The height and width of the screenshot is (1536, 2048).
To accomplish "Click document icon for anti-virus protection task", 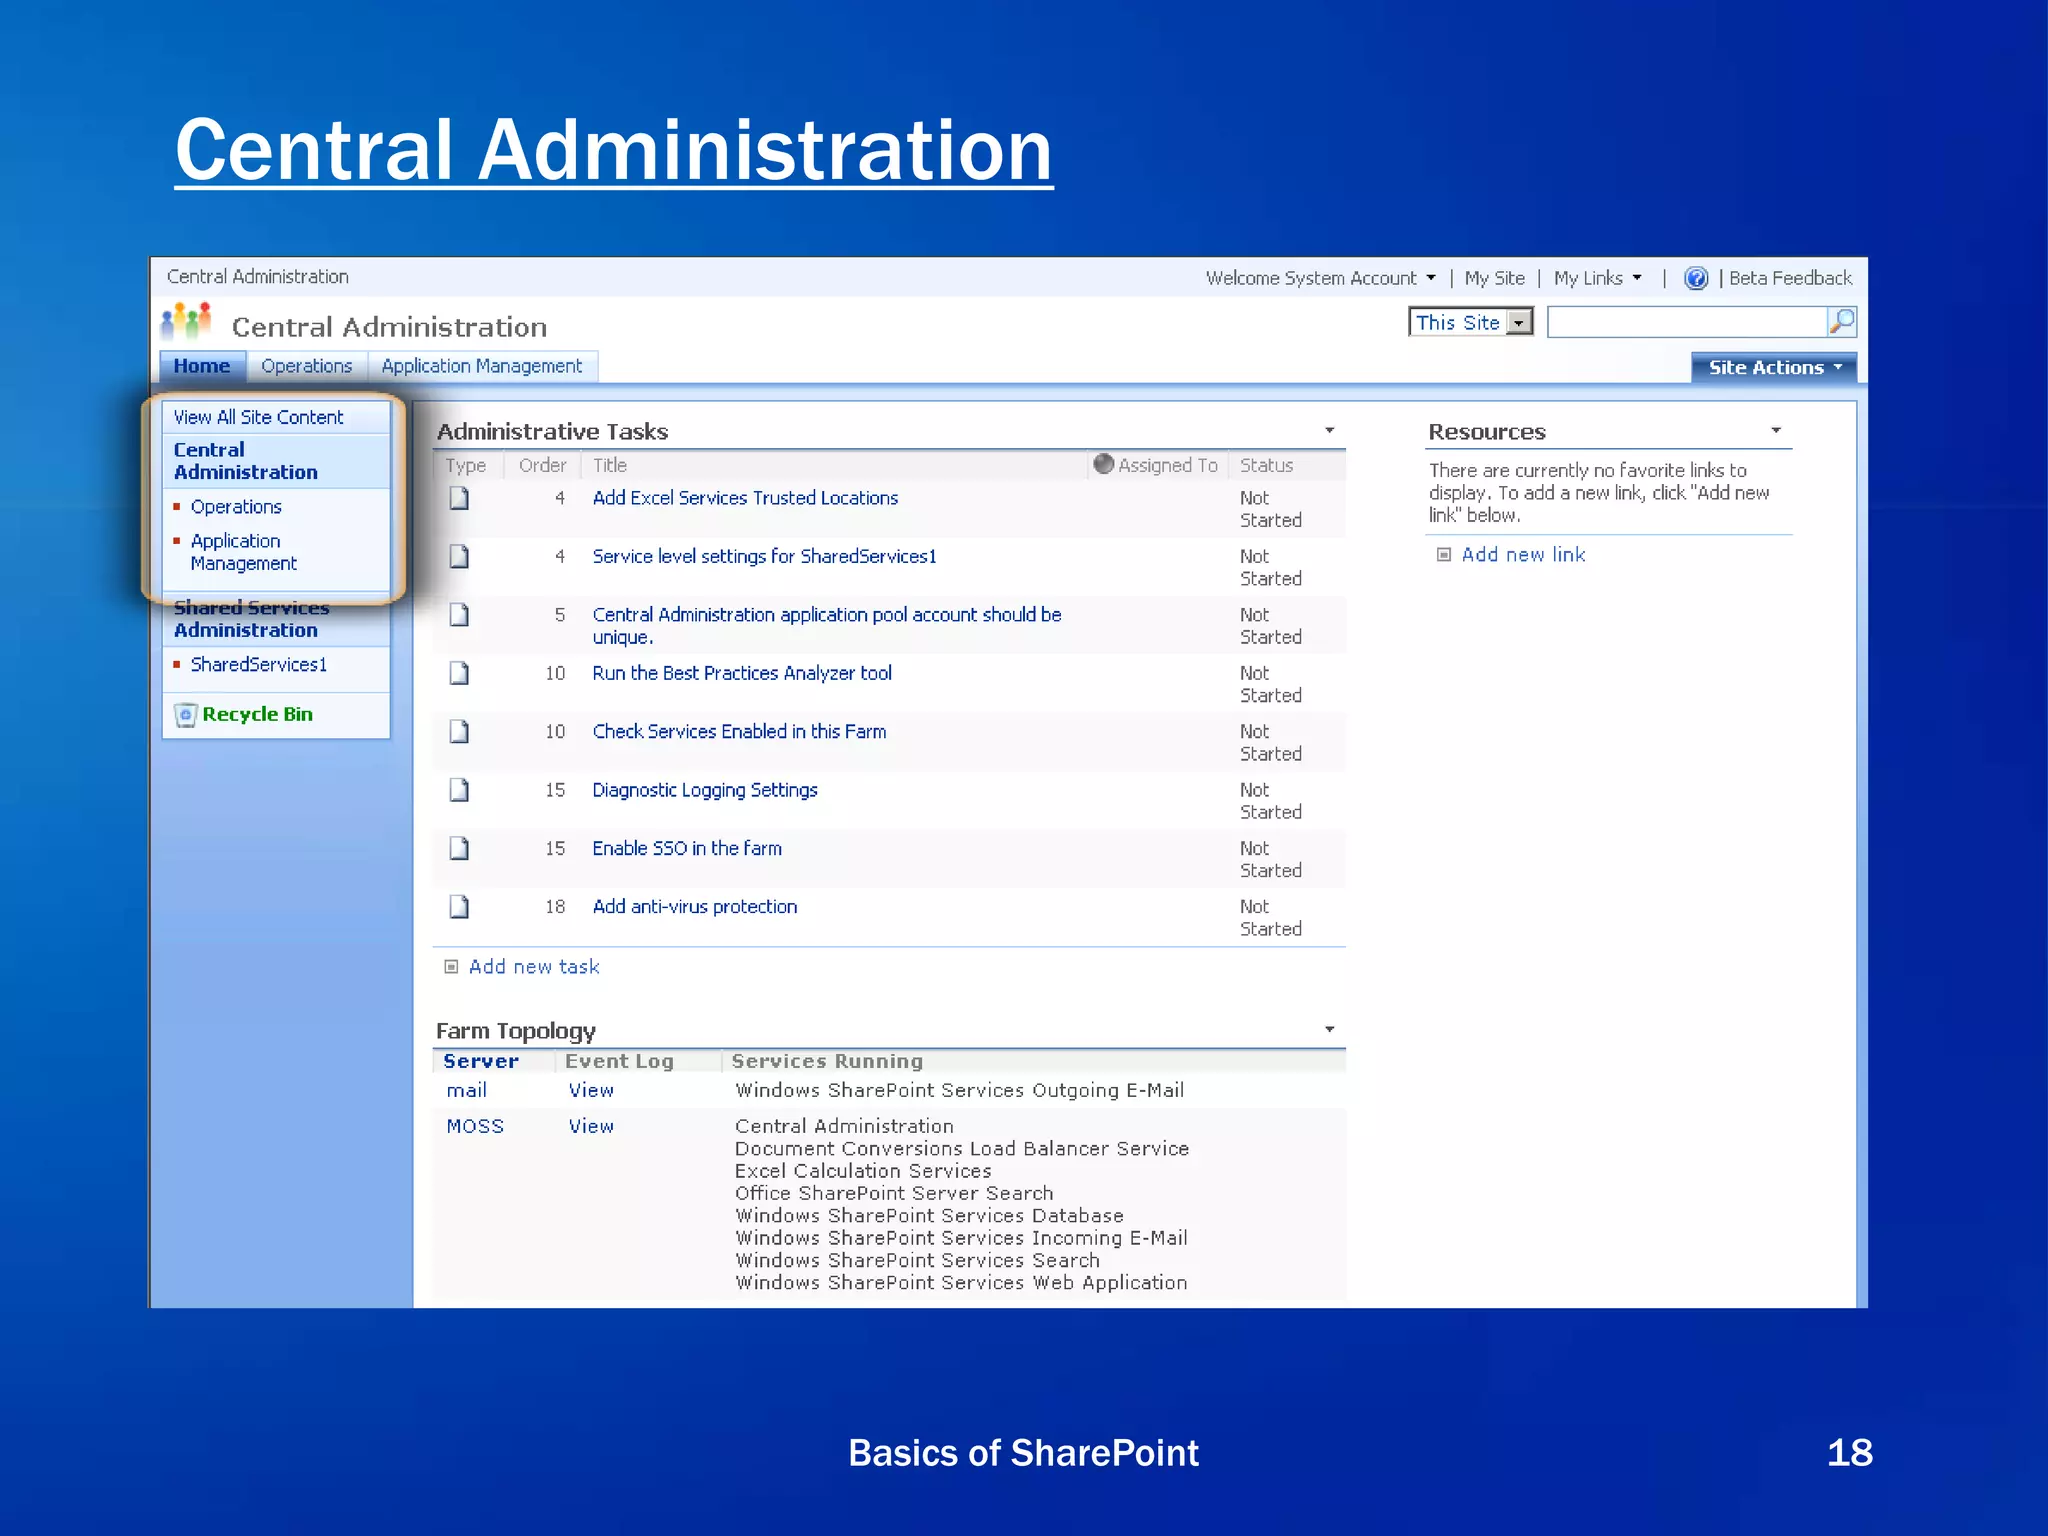I will (x=459, y=907).
